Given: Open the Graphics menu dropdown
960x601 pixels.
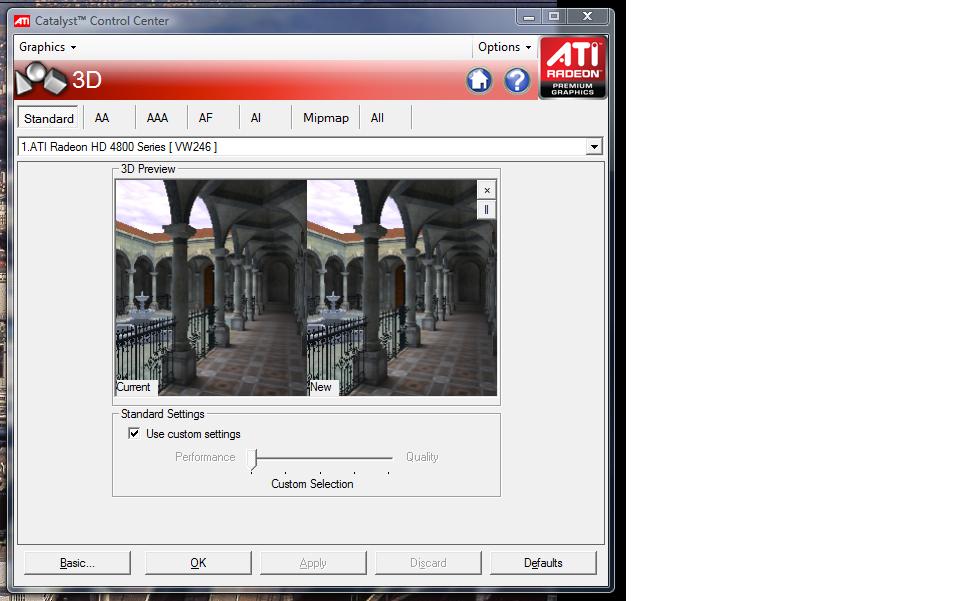Looking at the screenshot, I should pyautogui.click(x=47, y=47).
